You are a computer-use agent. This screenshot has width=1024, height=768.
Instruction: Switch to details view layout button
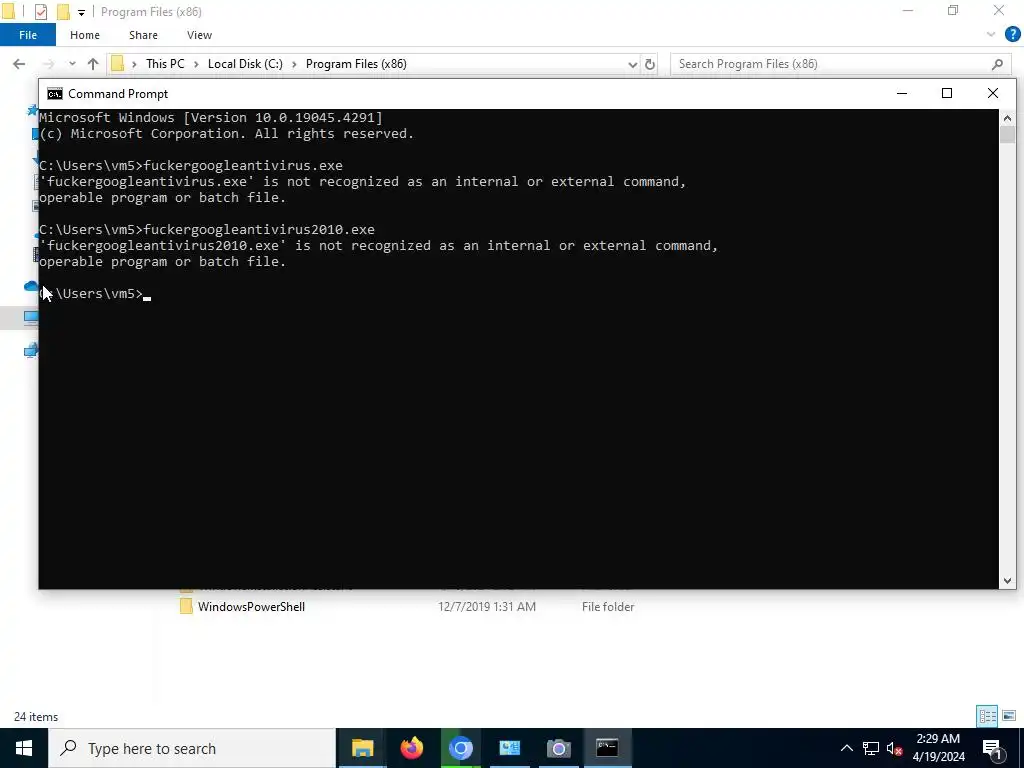pyautogui.click(x=987, y=716)
